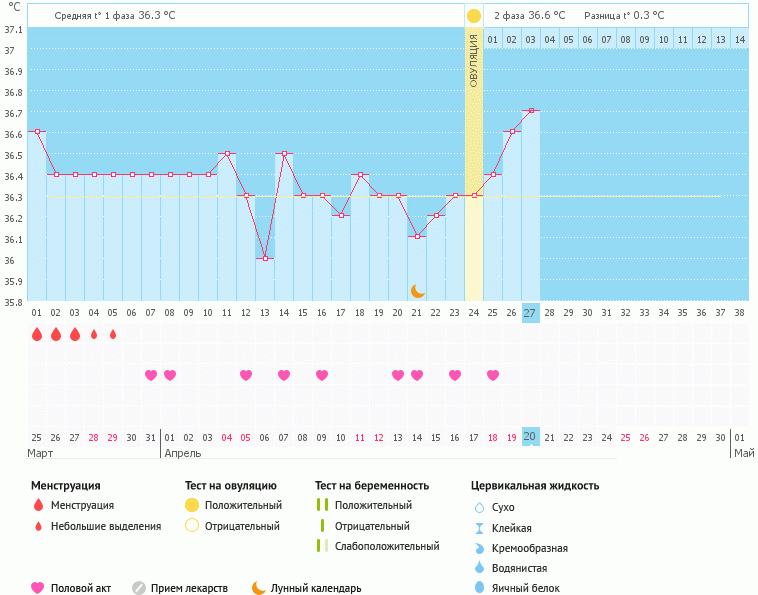The height and width of the screenshot is (595, 758).
Task: Click the 'Отрицательный' ovulation test legend circle
Action: (x=192, y=526)
